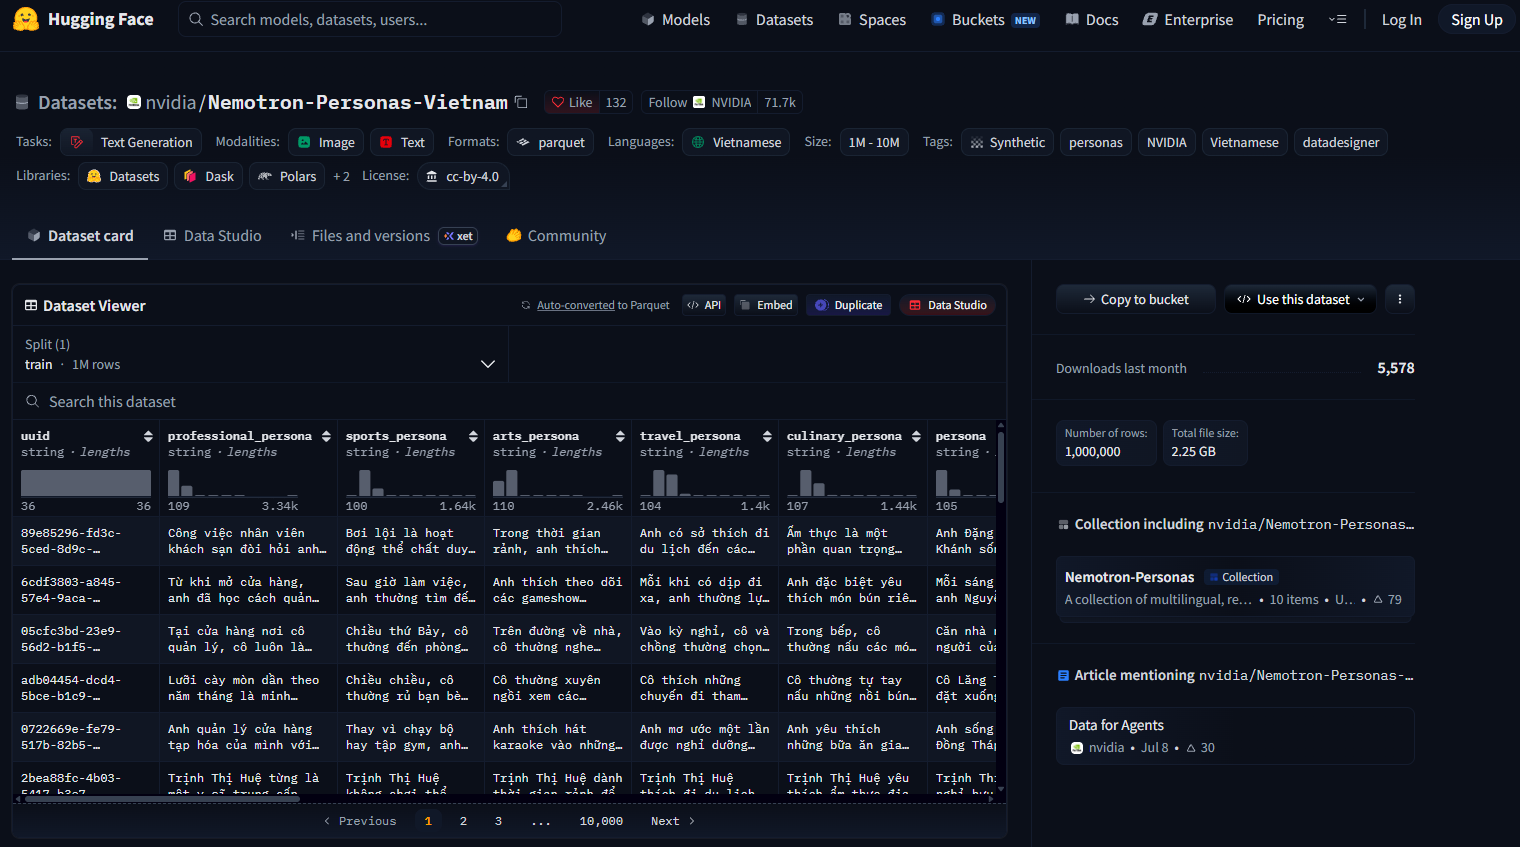This screenshot has height=847, width=1520.
Task: Expand the train split selector
Action: (260, 355)
